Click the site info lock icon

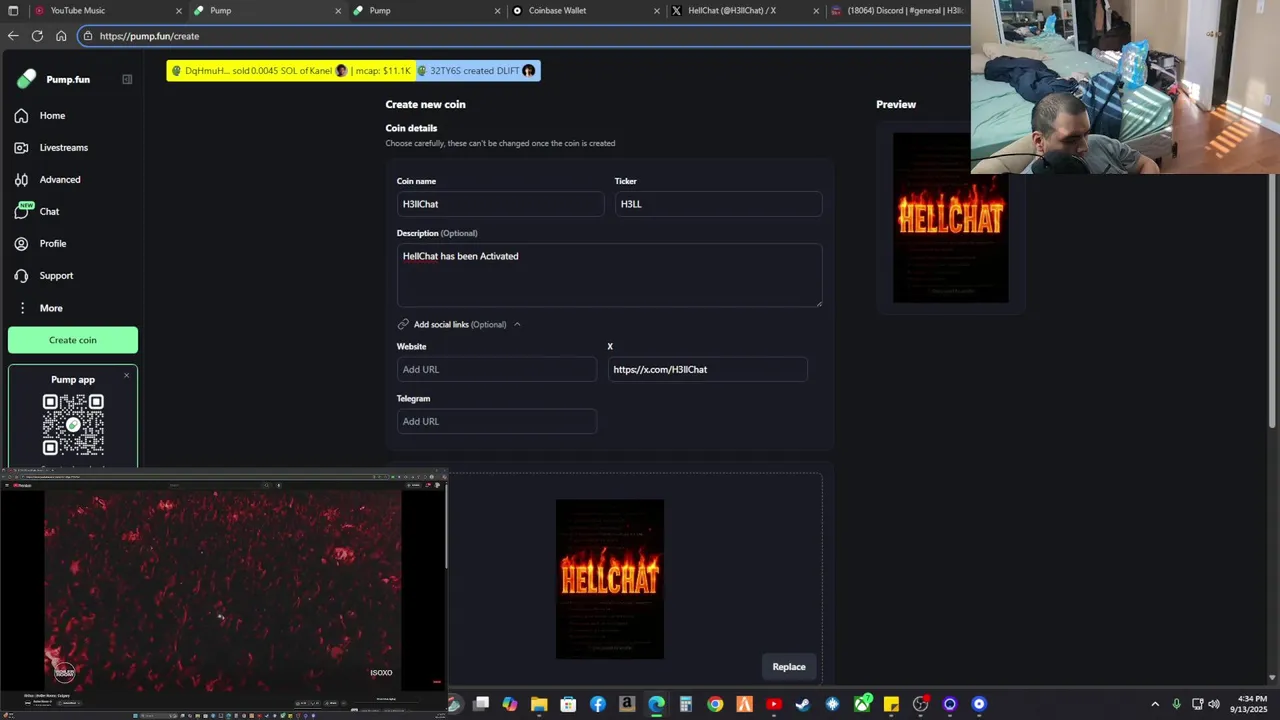pos(88,36)
